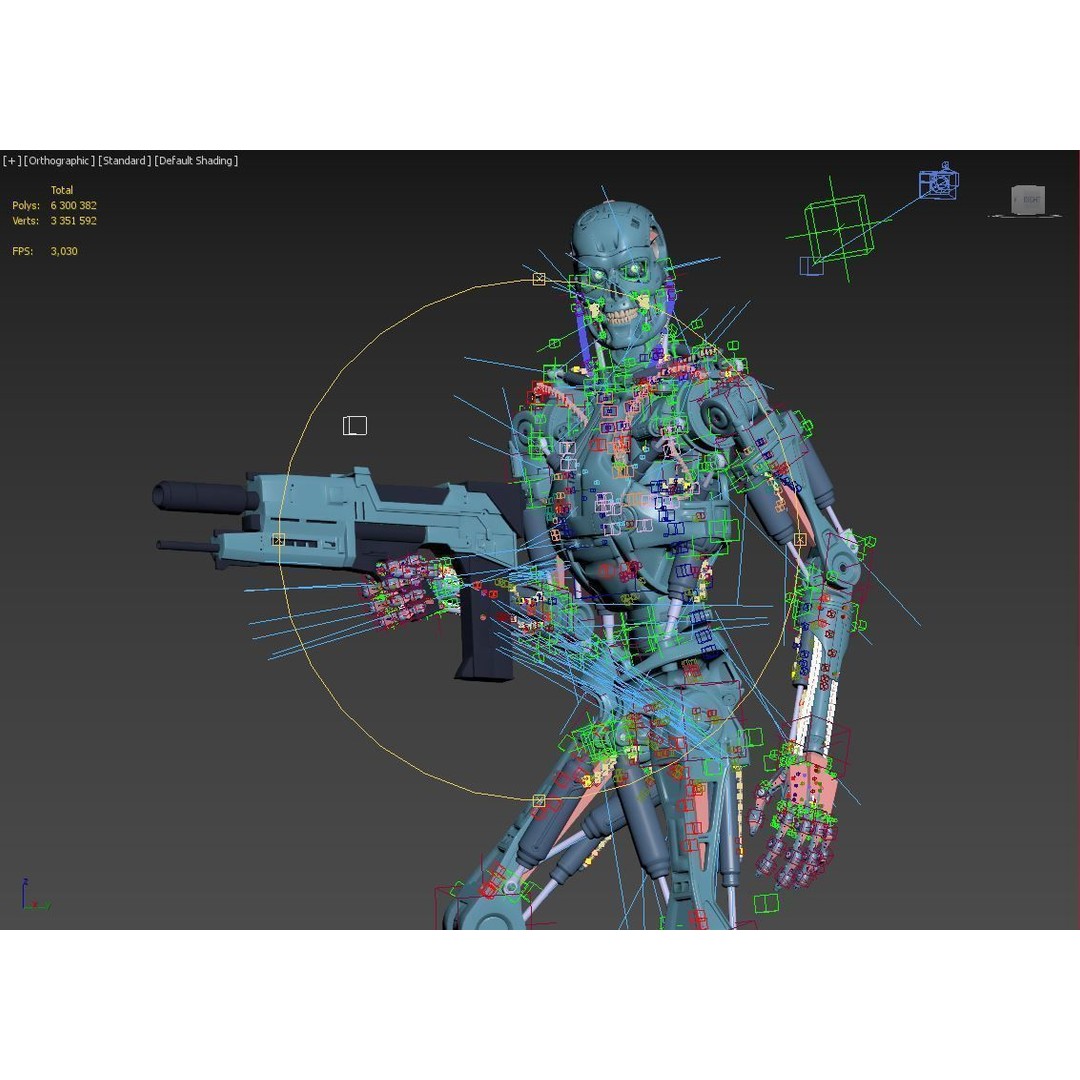Screen dimensions: 1080x1080
Task: Open the Orthographic view label menu
Action: point(59,160)
